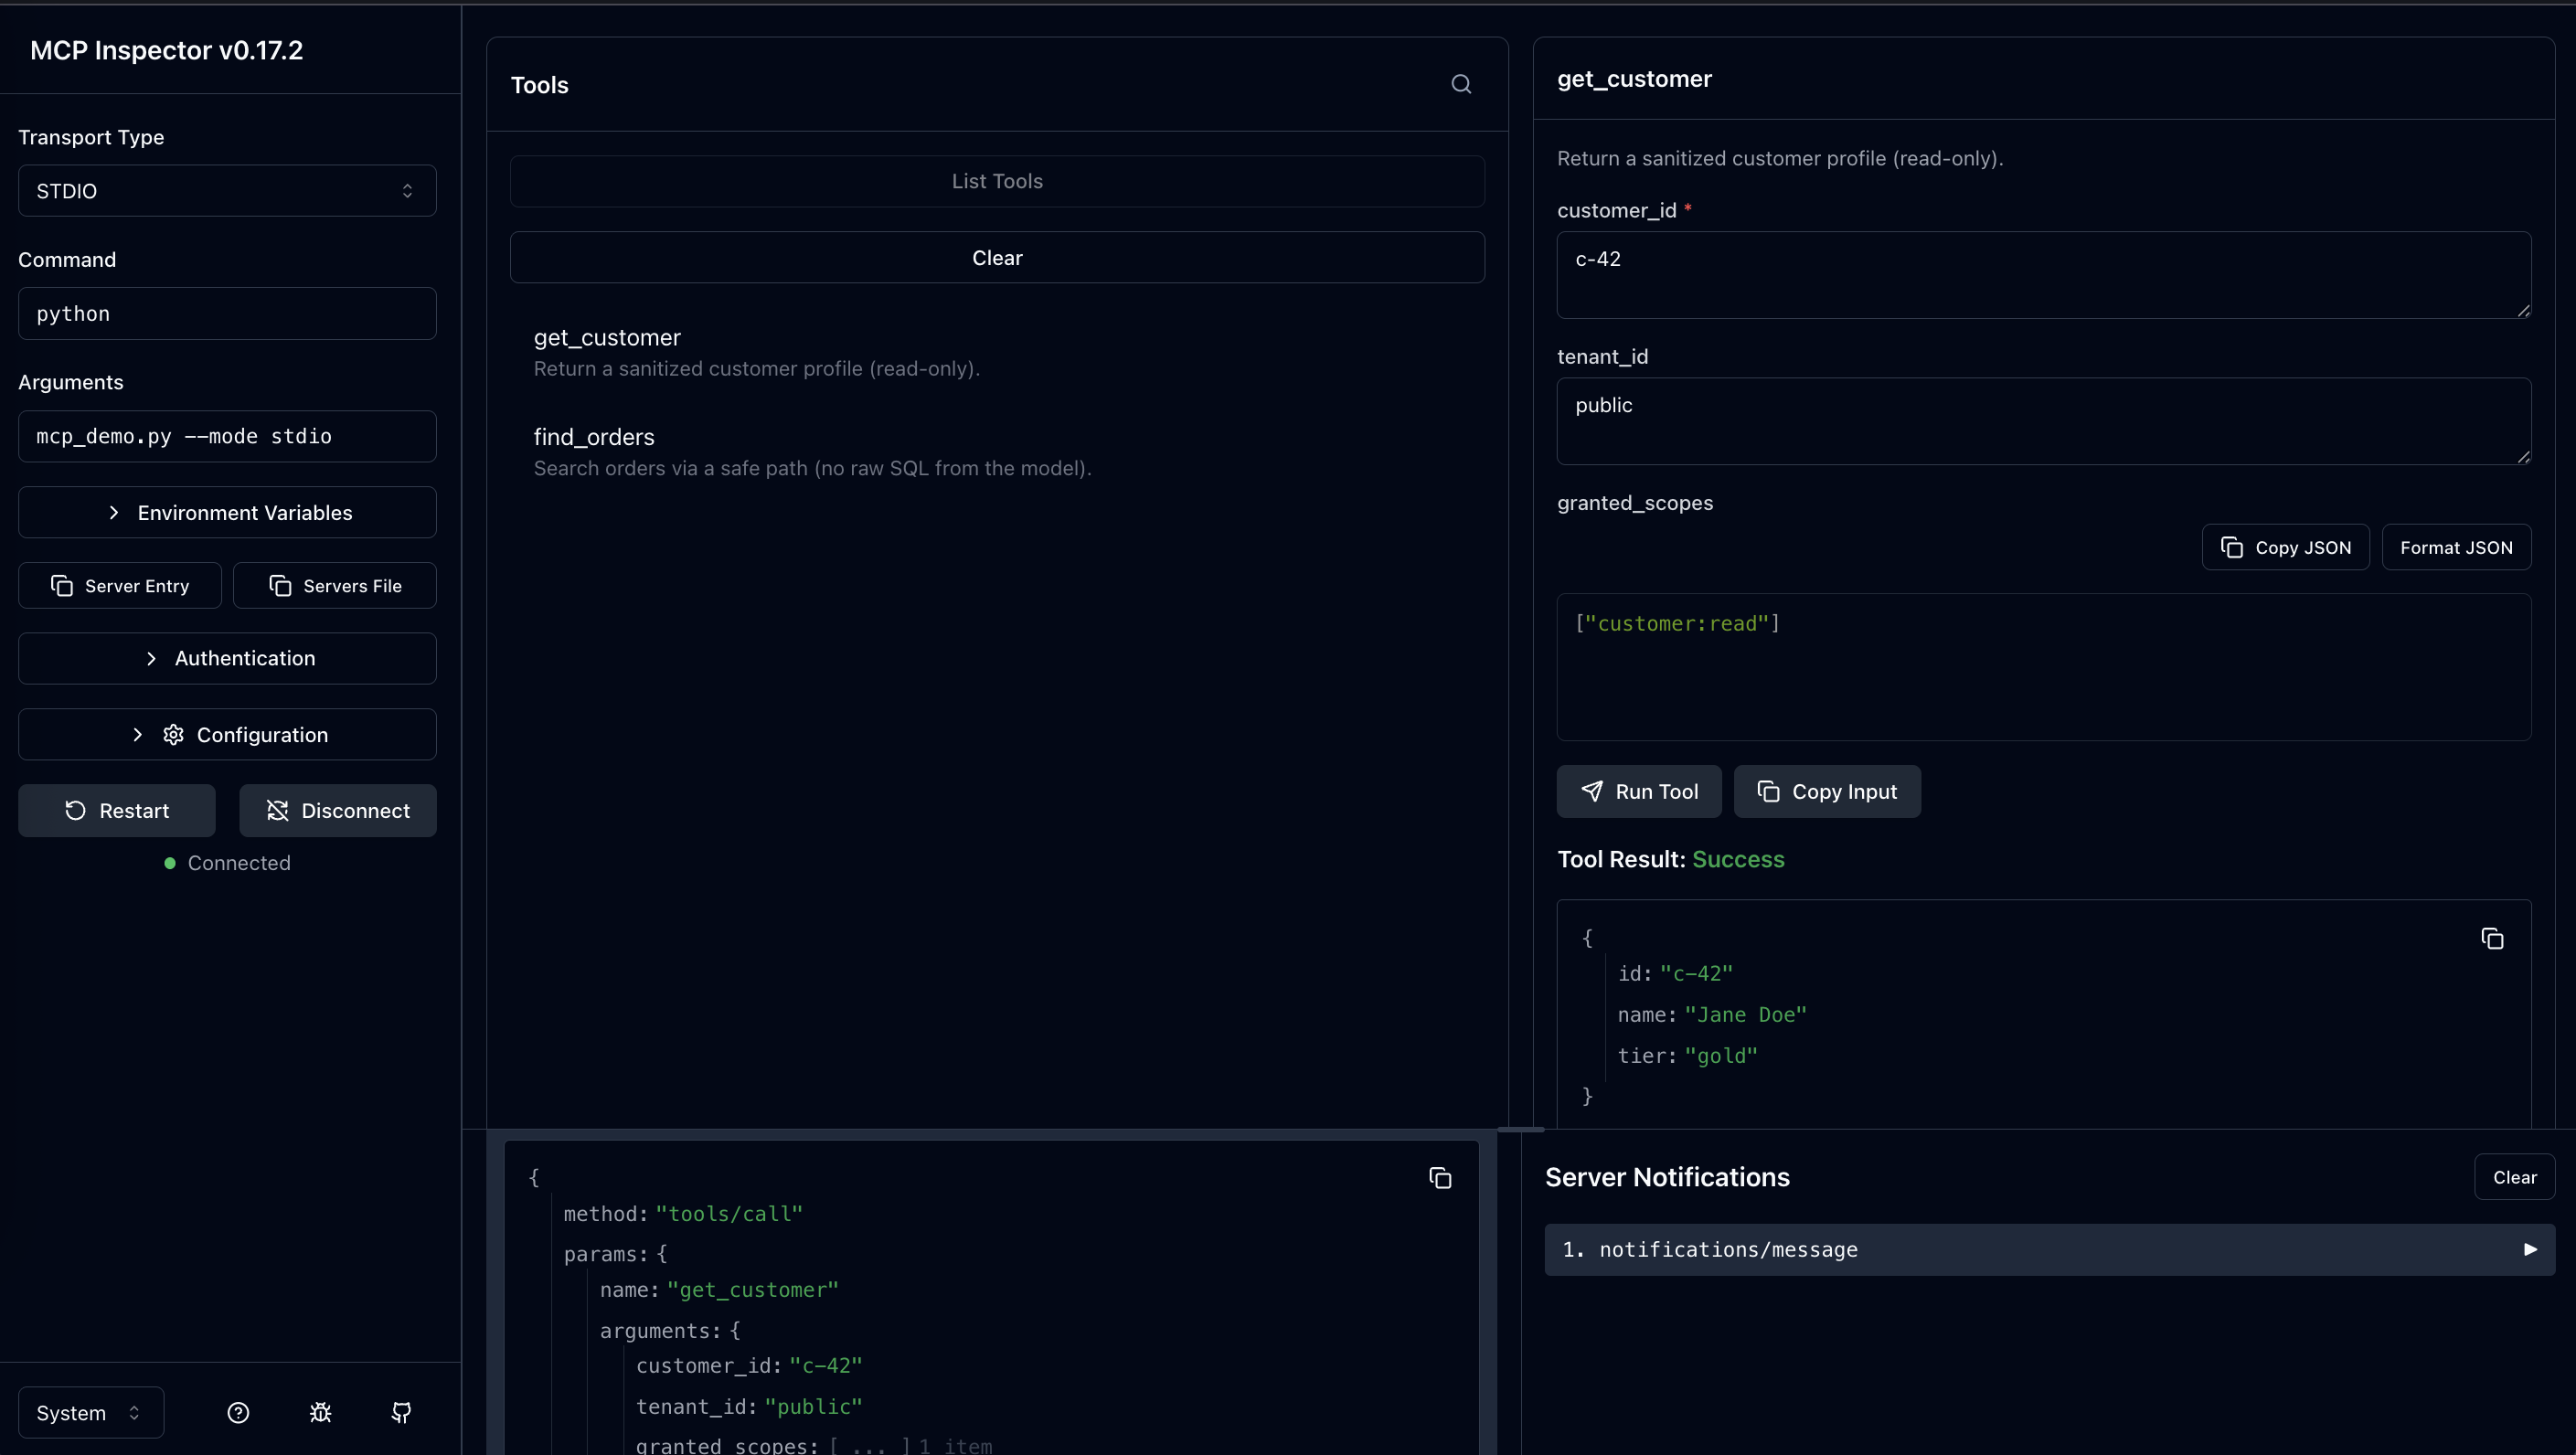Click the Restart server icon button

coord(115,810)
